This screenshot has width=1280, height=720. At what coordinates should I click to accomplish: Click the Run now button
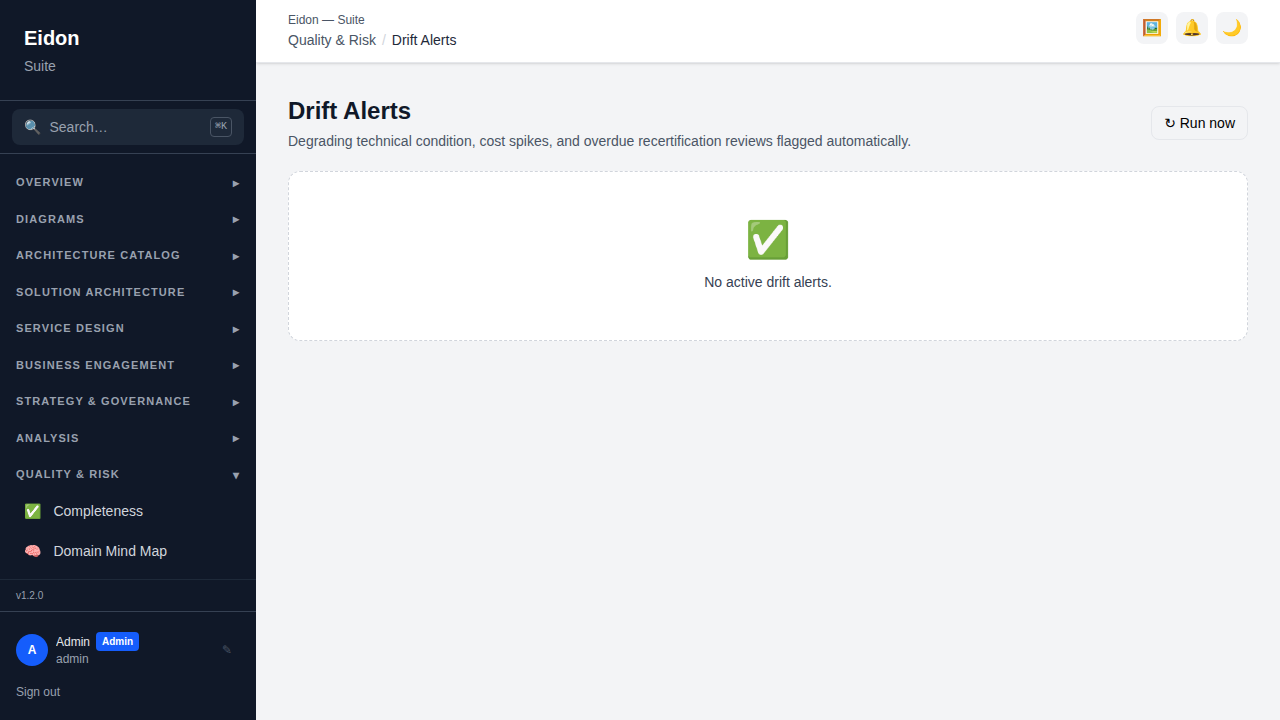[x=1199, y=123]
